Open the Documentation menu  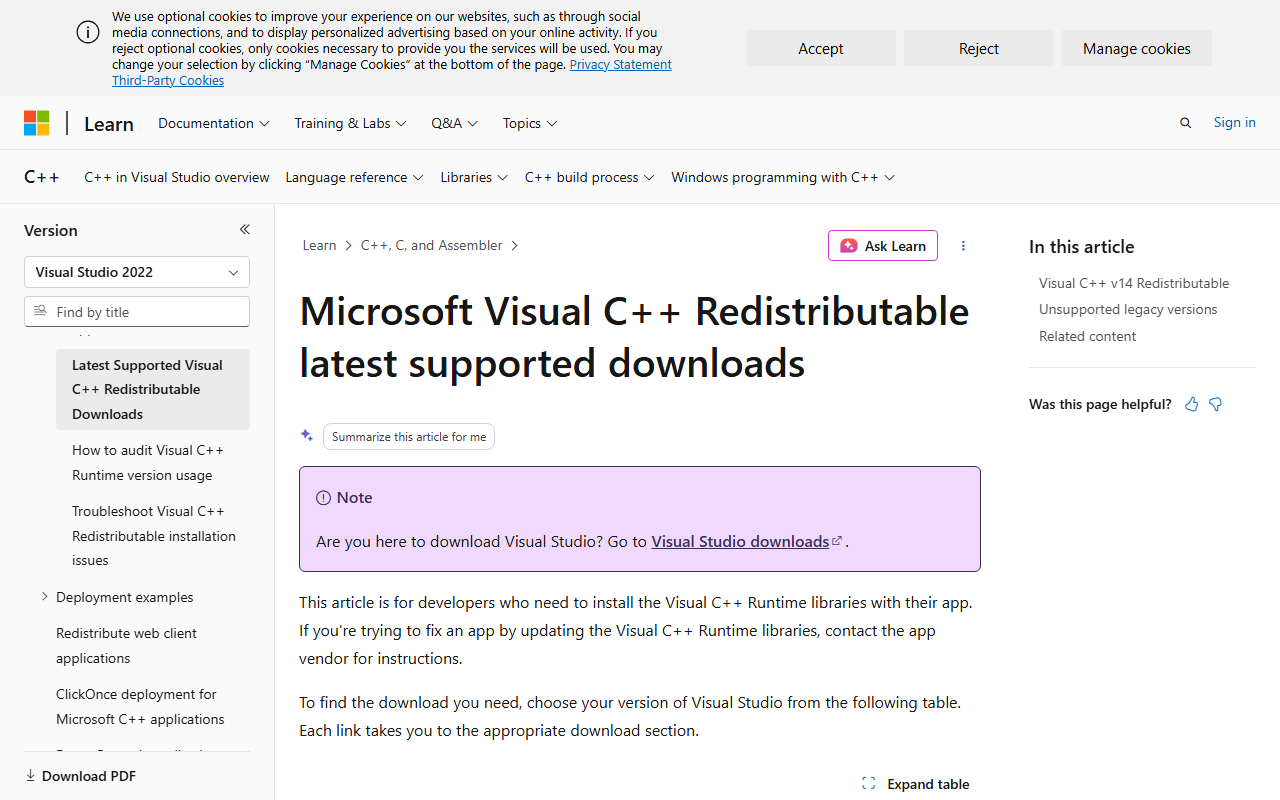(214, 123)
